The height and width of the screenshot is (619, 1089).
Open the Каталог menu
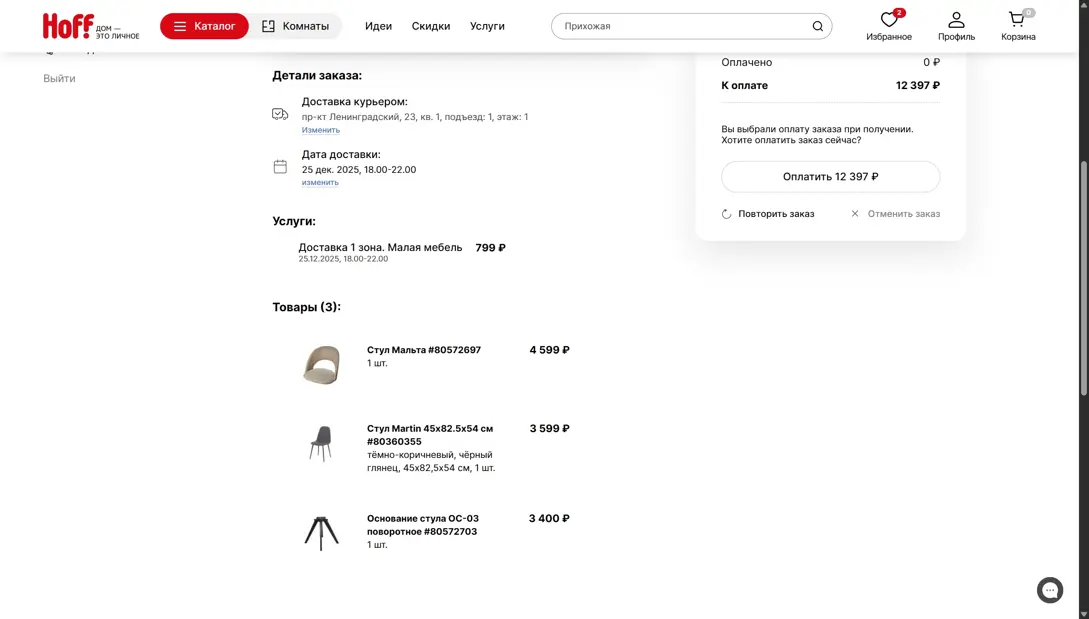point(204,26)
